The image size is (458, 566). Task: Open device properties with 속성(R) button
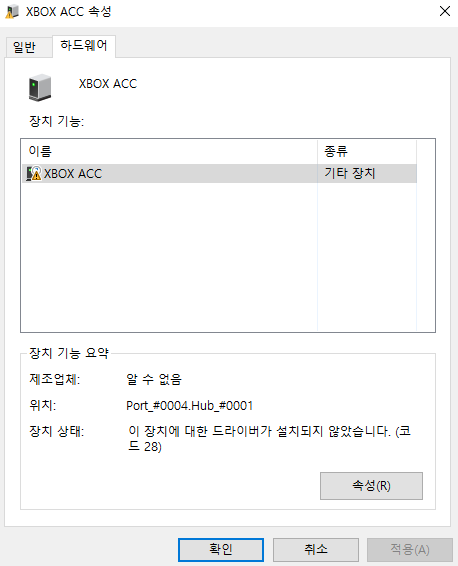point(371,486)
